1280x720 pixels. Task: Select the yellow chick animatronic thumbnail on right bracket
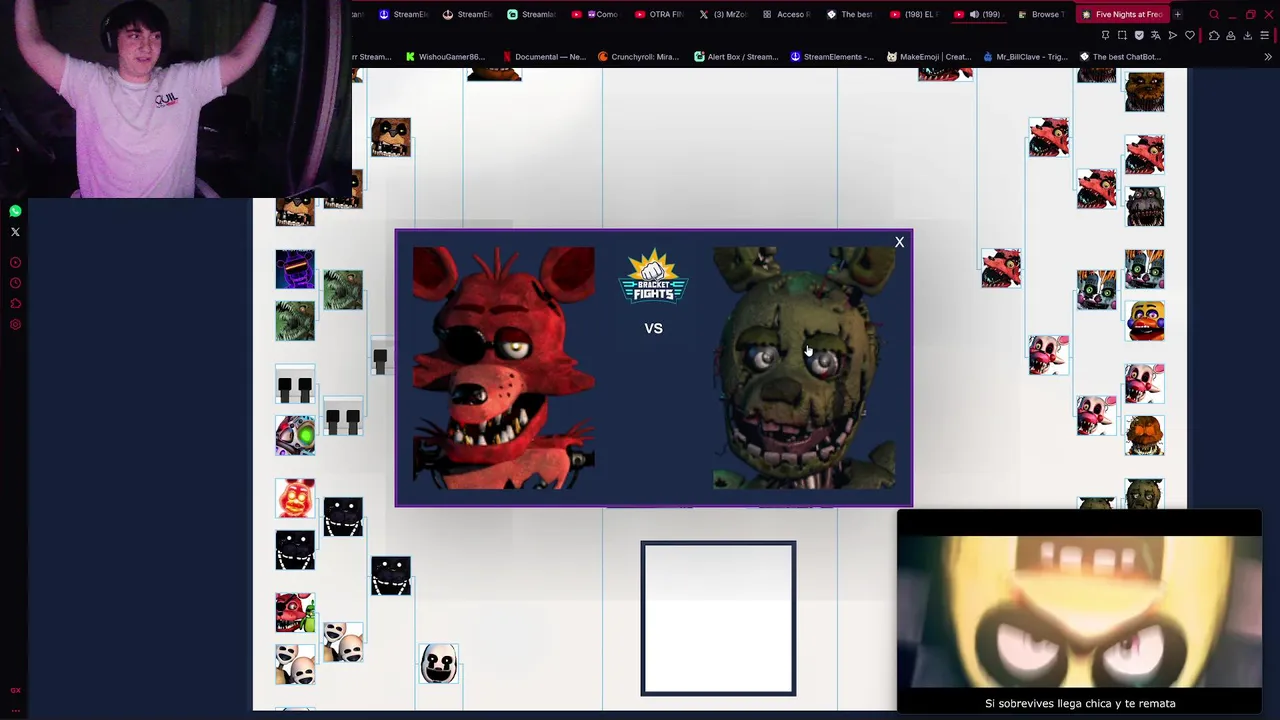(x=1145, y=322)
